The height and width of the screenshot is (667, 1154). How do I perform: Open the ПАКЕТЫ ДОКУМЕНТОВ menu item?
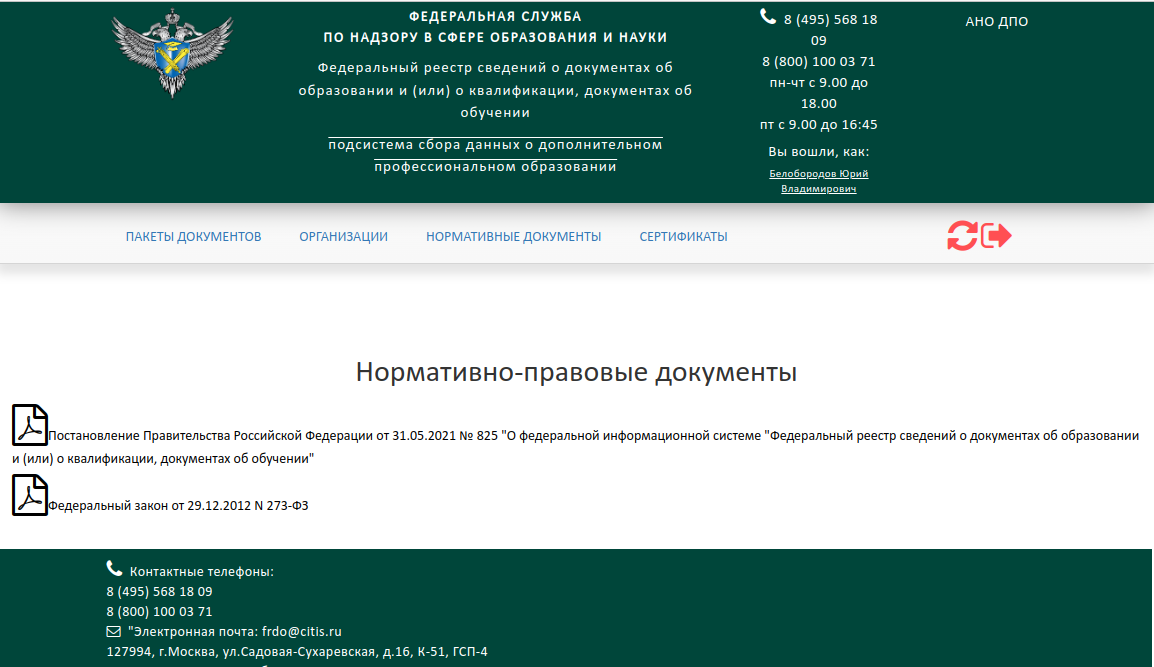coord(193,237)
